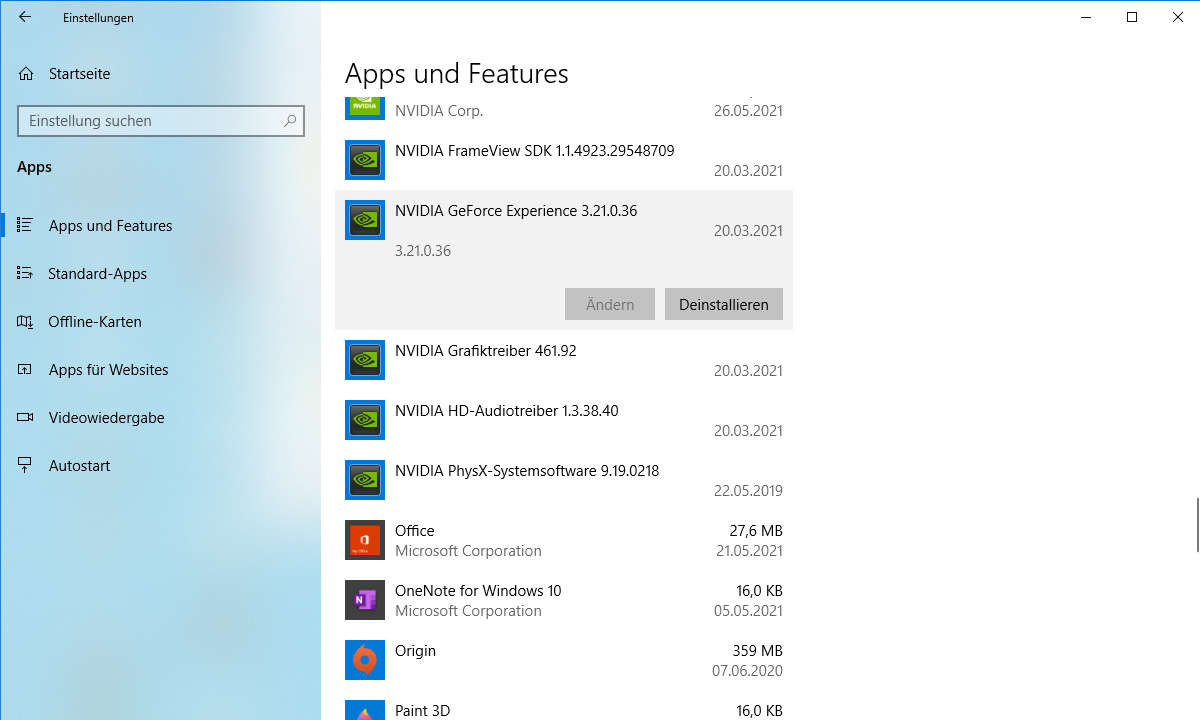Click the NVIDIA Corp. publisher text
The image size is (1200, 720).
(x=439, y=111)
